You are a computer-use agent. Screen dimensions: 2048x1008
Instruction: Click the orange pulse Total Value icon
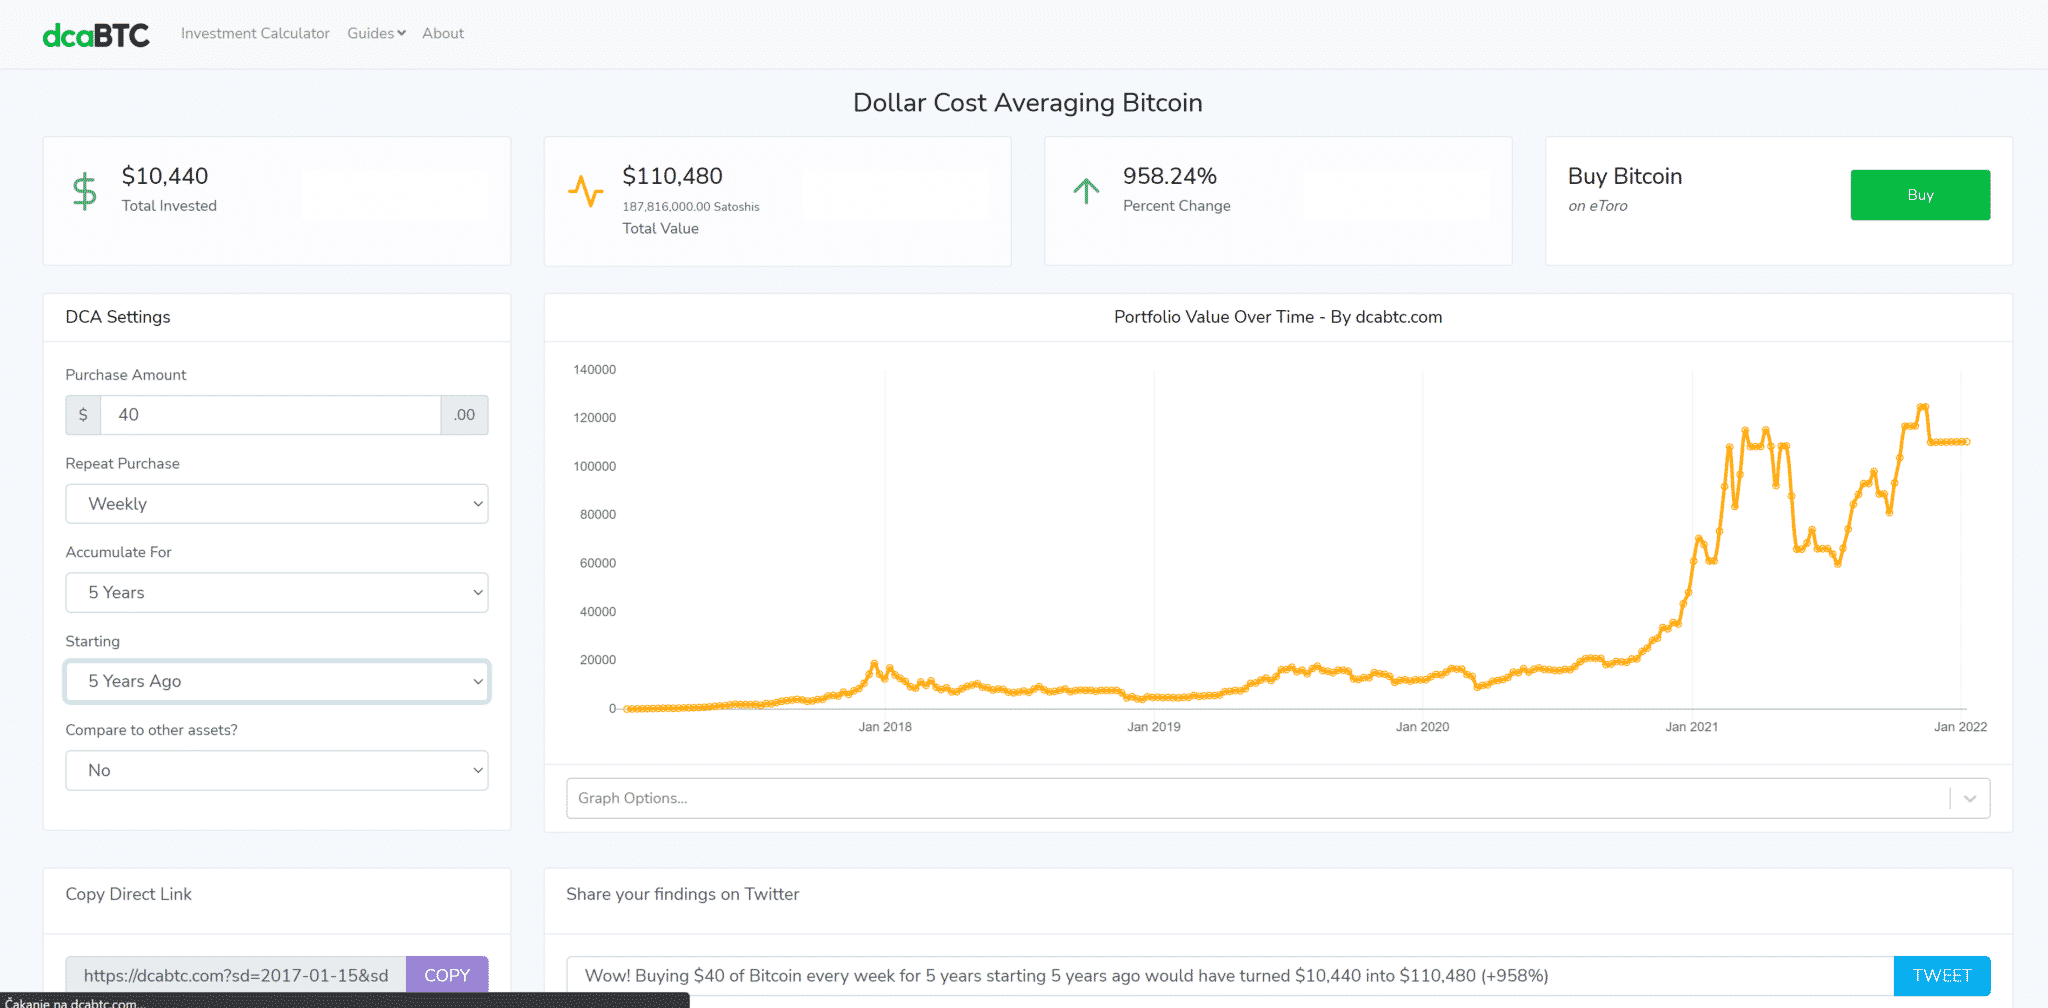tap(585, 190)
